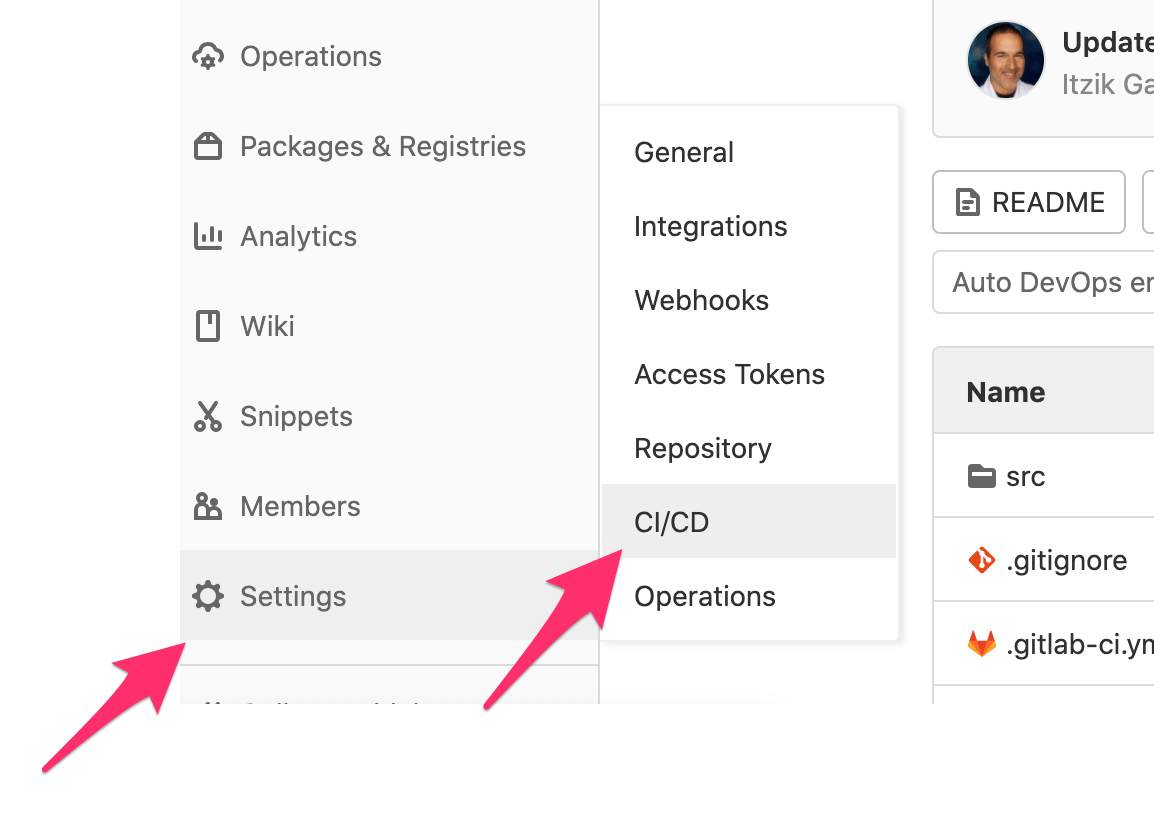This screenshot has height=814, width=1154.
Task: Click the Packages & Registries box icon
Action: pyautogui.click(x=207, y=146)
